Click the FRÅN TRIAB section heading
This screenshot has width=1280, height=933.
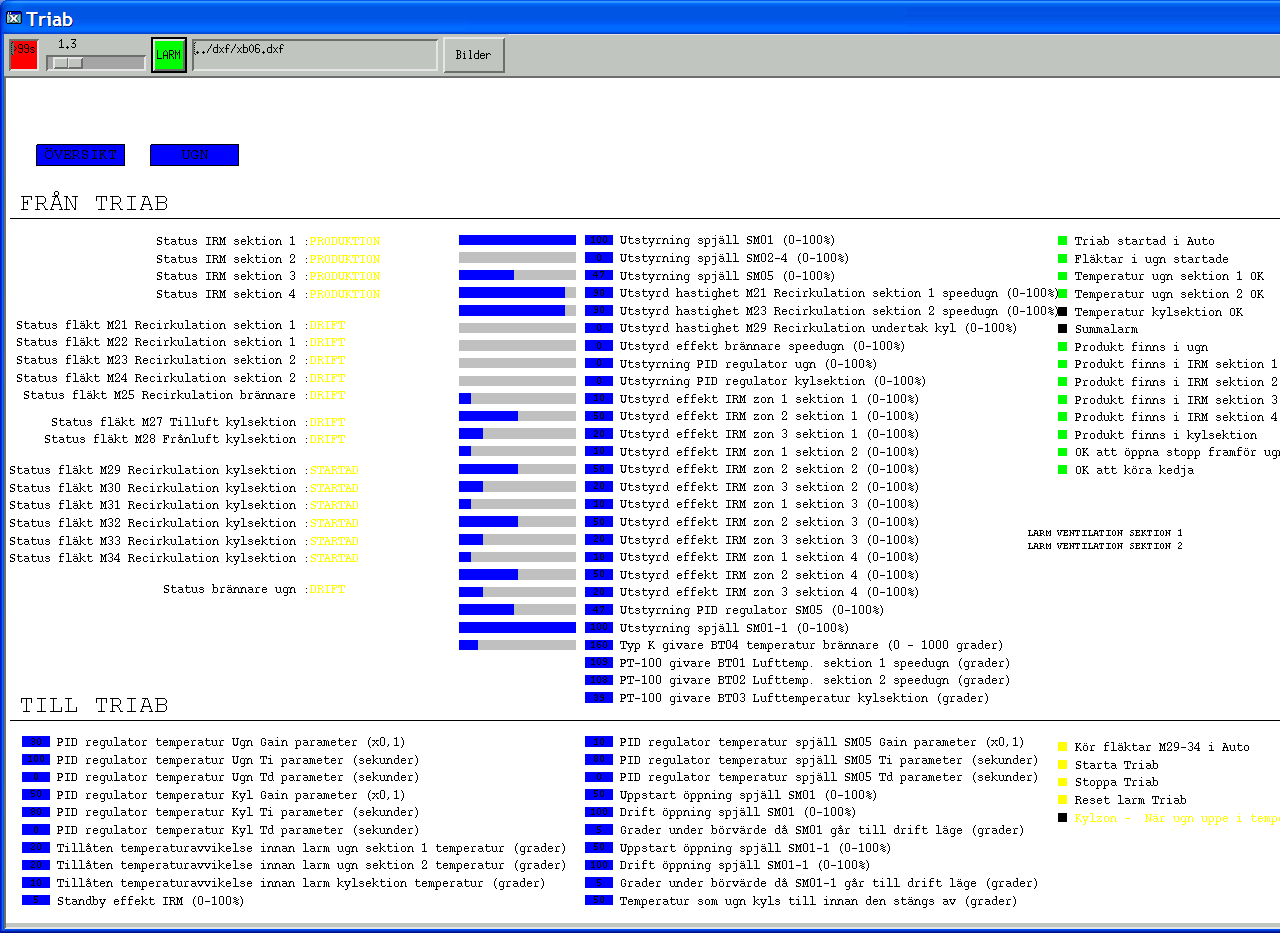(94, 204)
